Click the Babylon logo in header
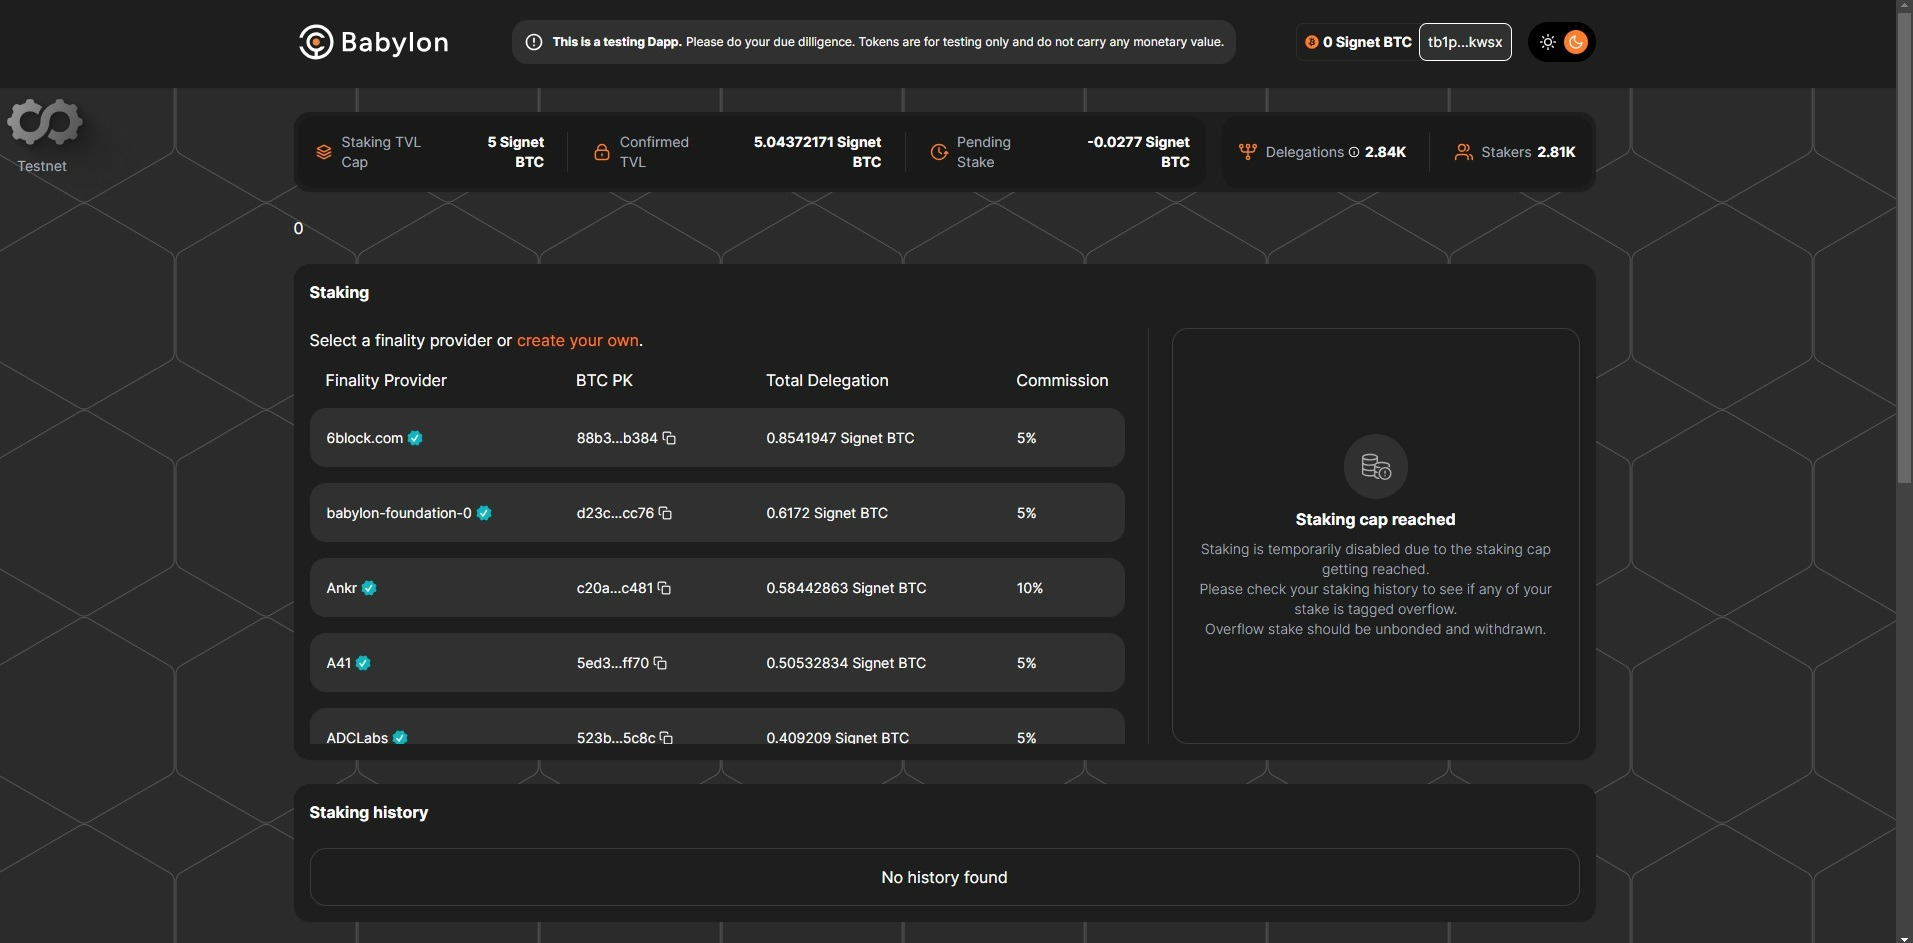The image size is (1913, 943). (373, 42)
